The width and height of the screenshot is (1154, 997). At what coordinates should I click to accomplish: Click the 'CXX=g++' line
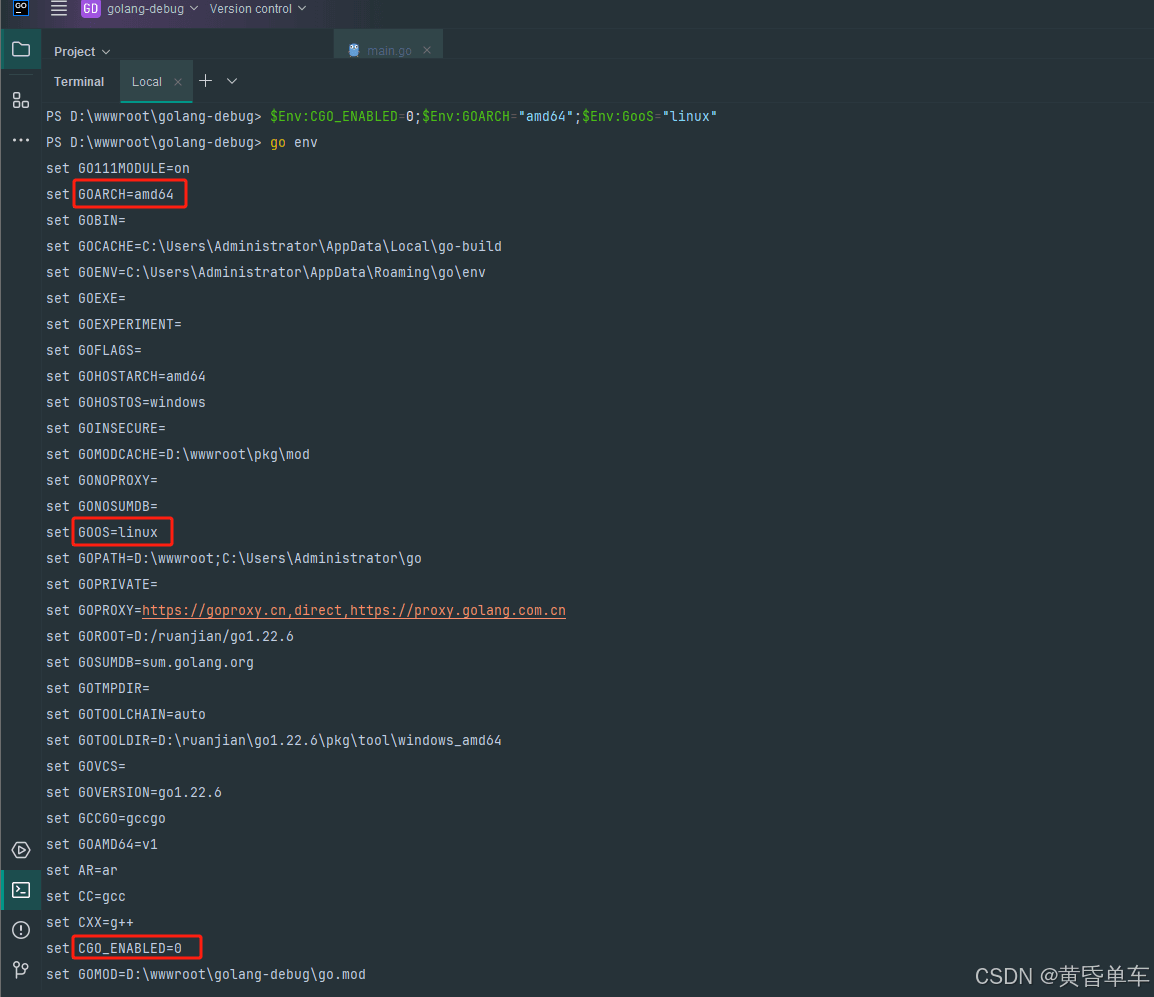coord(90,922)
